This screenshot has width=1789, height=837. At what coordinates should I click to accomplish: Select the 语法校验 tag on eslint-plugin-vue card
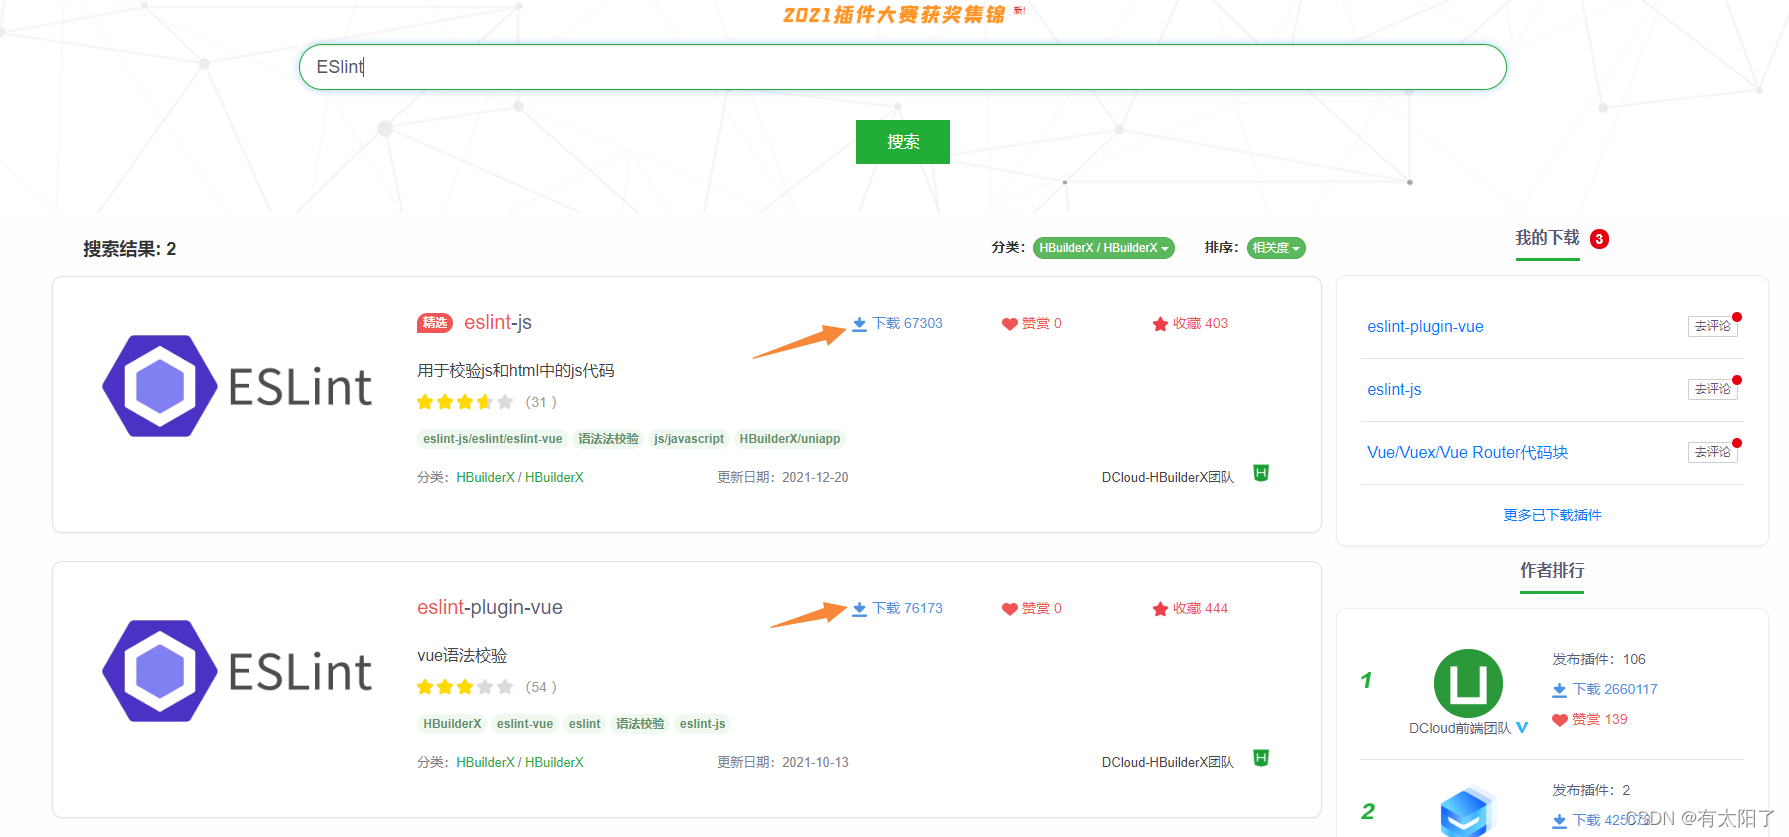tap(640, 724)
